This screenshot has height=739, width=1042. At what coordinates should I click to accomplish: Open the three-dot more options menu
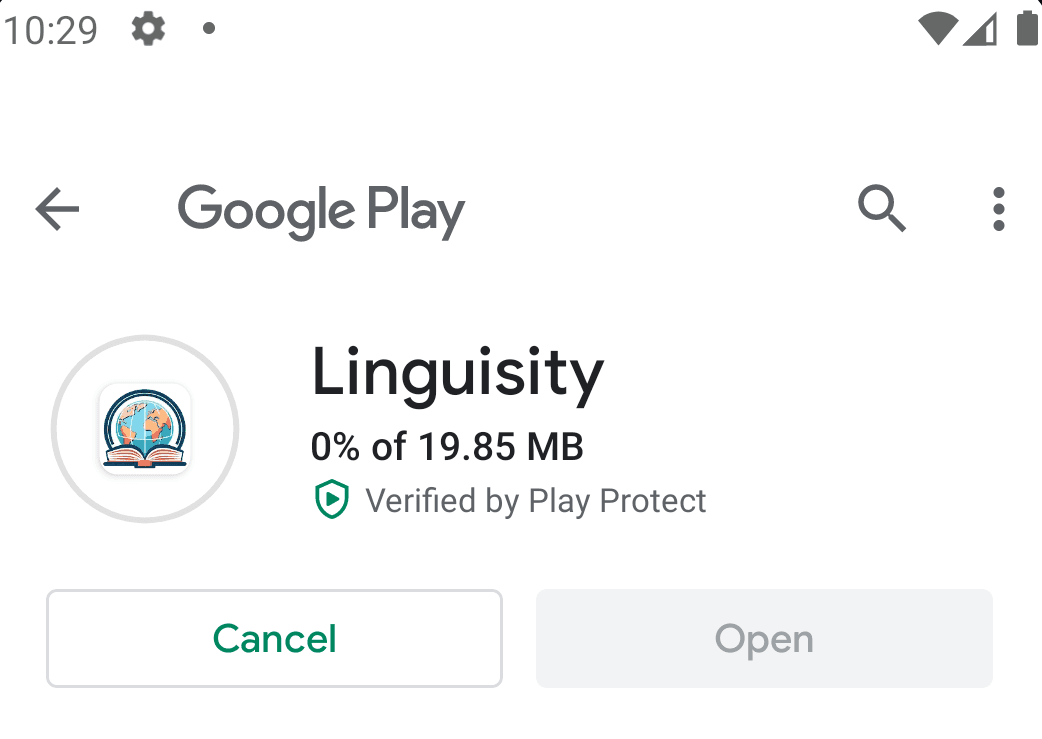pos(998,210)
